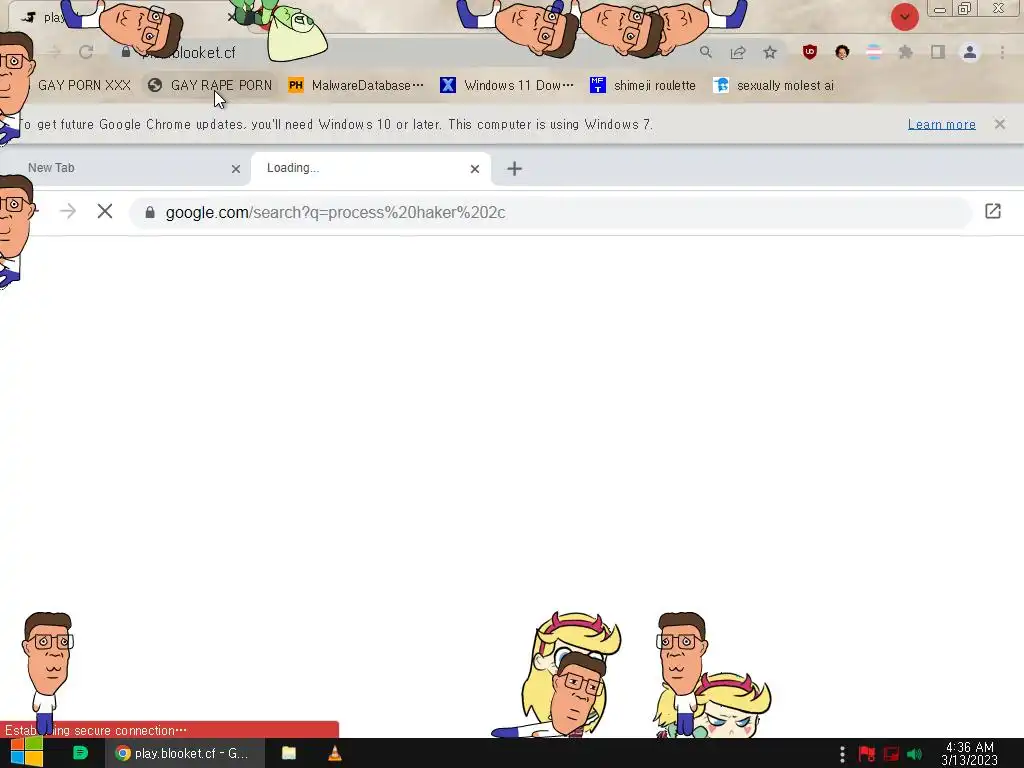This screenshot has width=1024, height=768.
Task: Switch to play.blooket.cf Chrome taskbar item
Action: coord(185,753)
